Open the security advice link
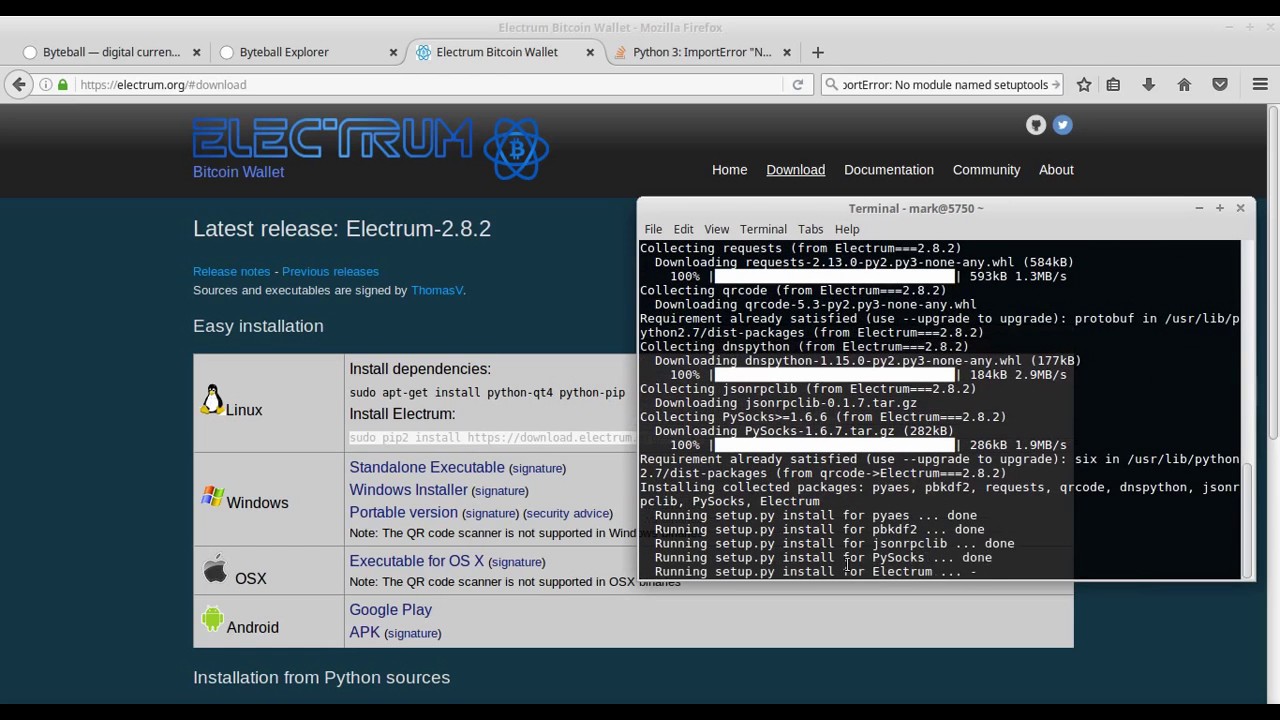This screenshot has height=720, width=1280. tap(568, 513)
